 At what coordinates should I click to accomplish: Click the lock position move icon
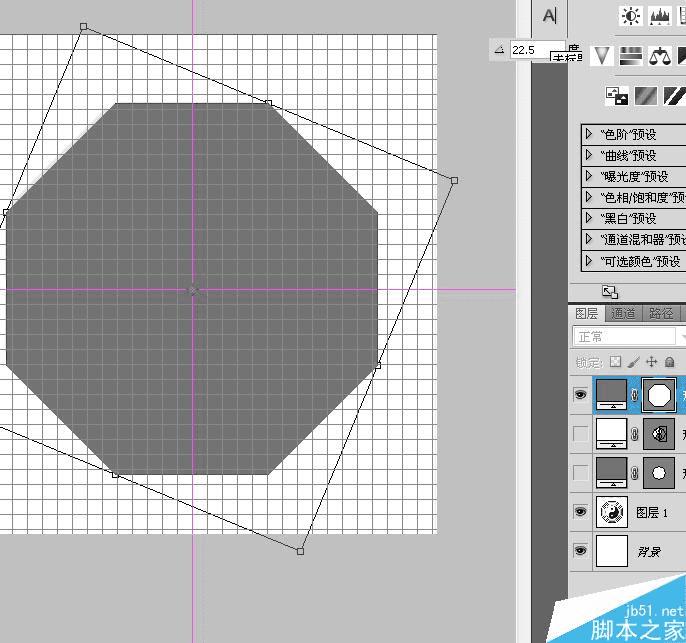tap(651, 362)
